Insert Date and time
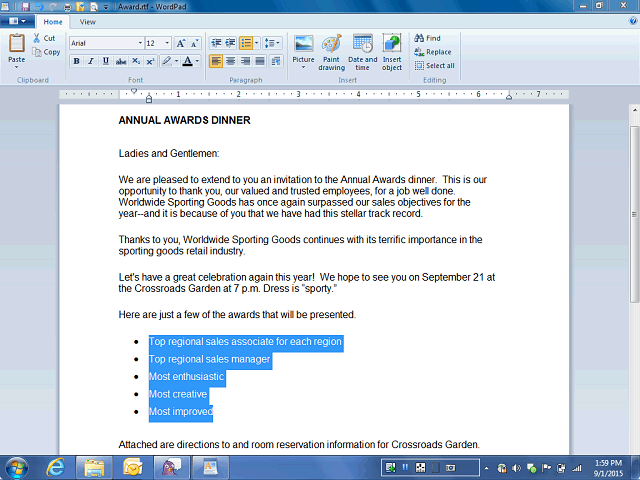This screenshot has height=480, width=640. tap(362, 52)
